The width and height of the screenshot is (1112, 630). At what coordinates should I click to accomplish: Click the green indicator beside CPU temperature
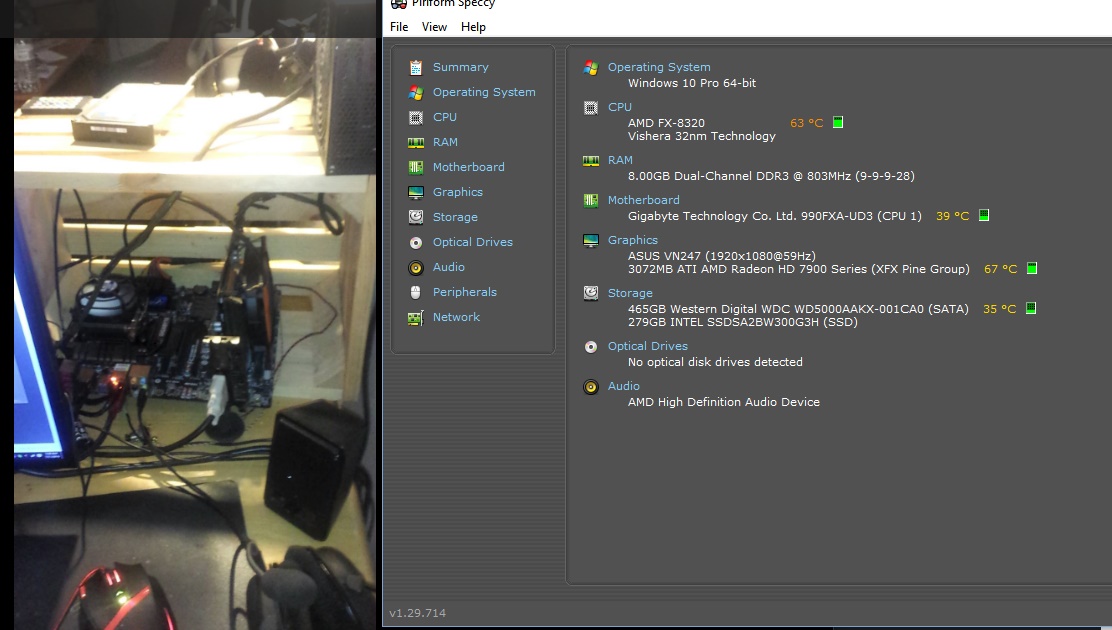pos(838,123)
